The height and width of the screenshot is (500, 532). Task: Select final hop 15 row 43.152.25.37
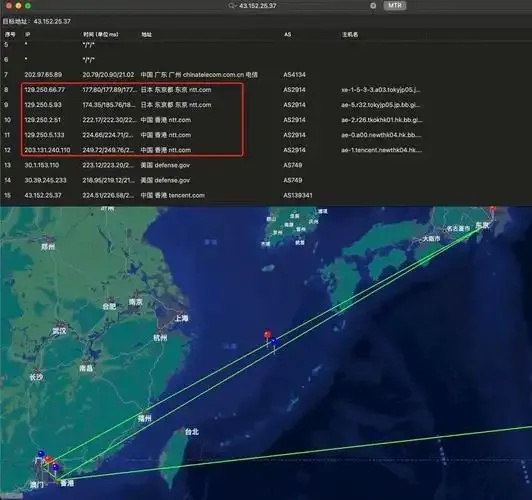(266, 195)
